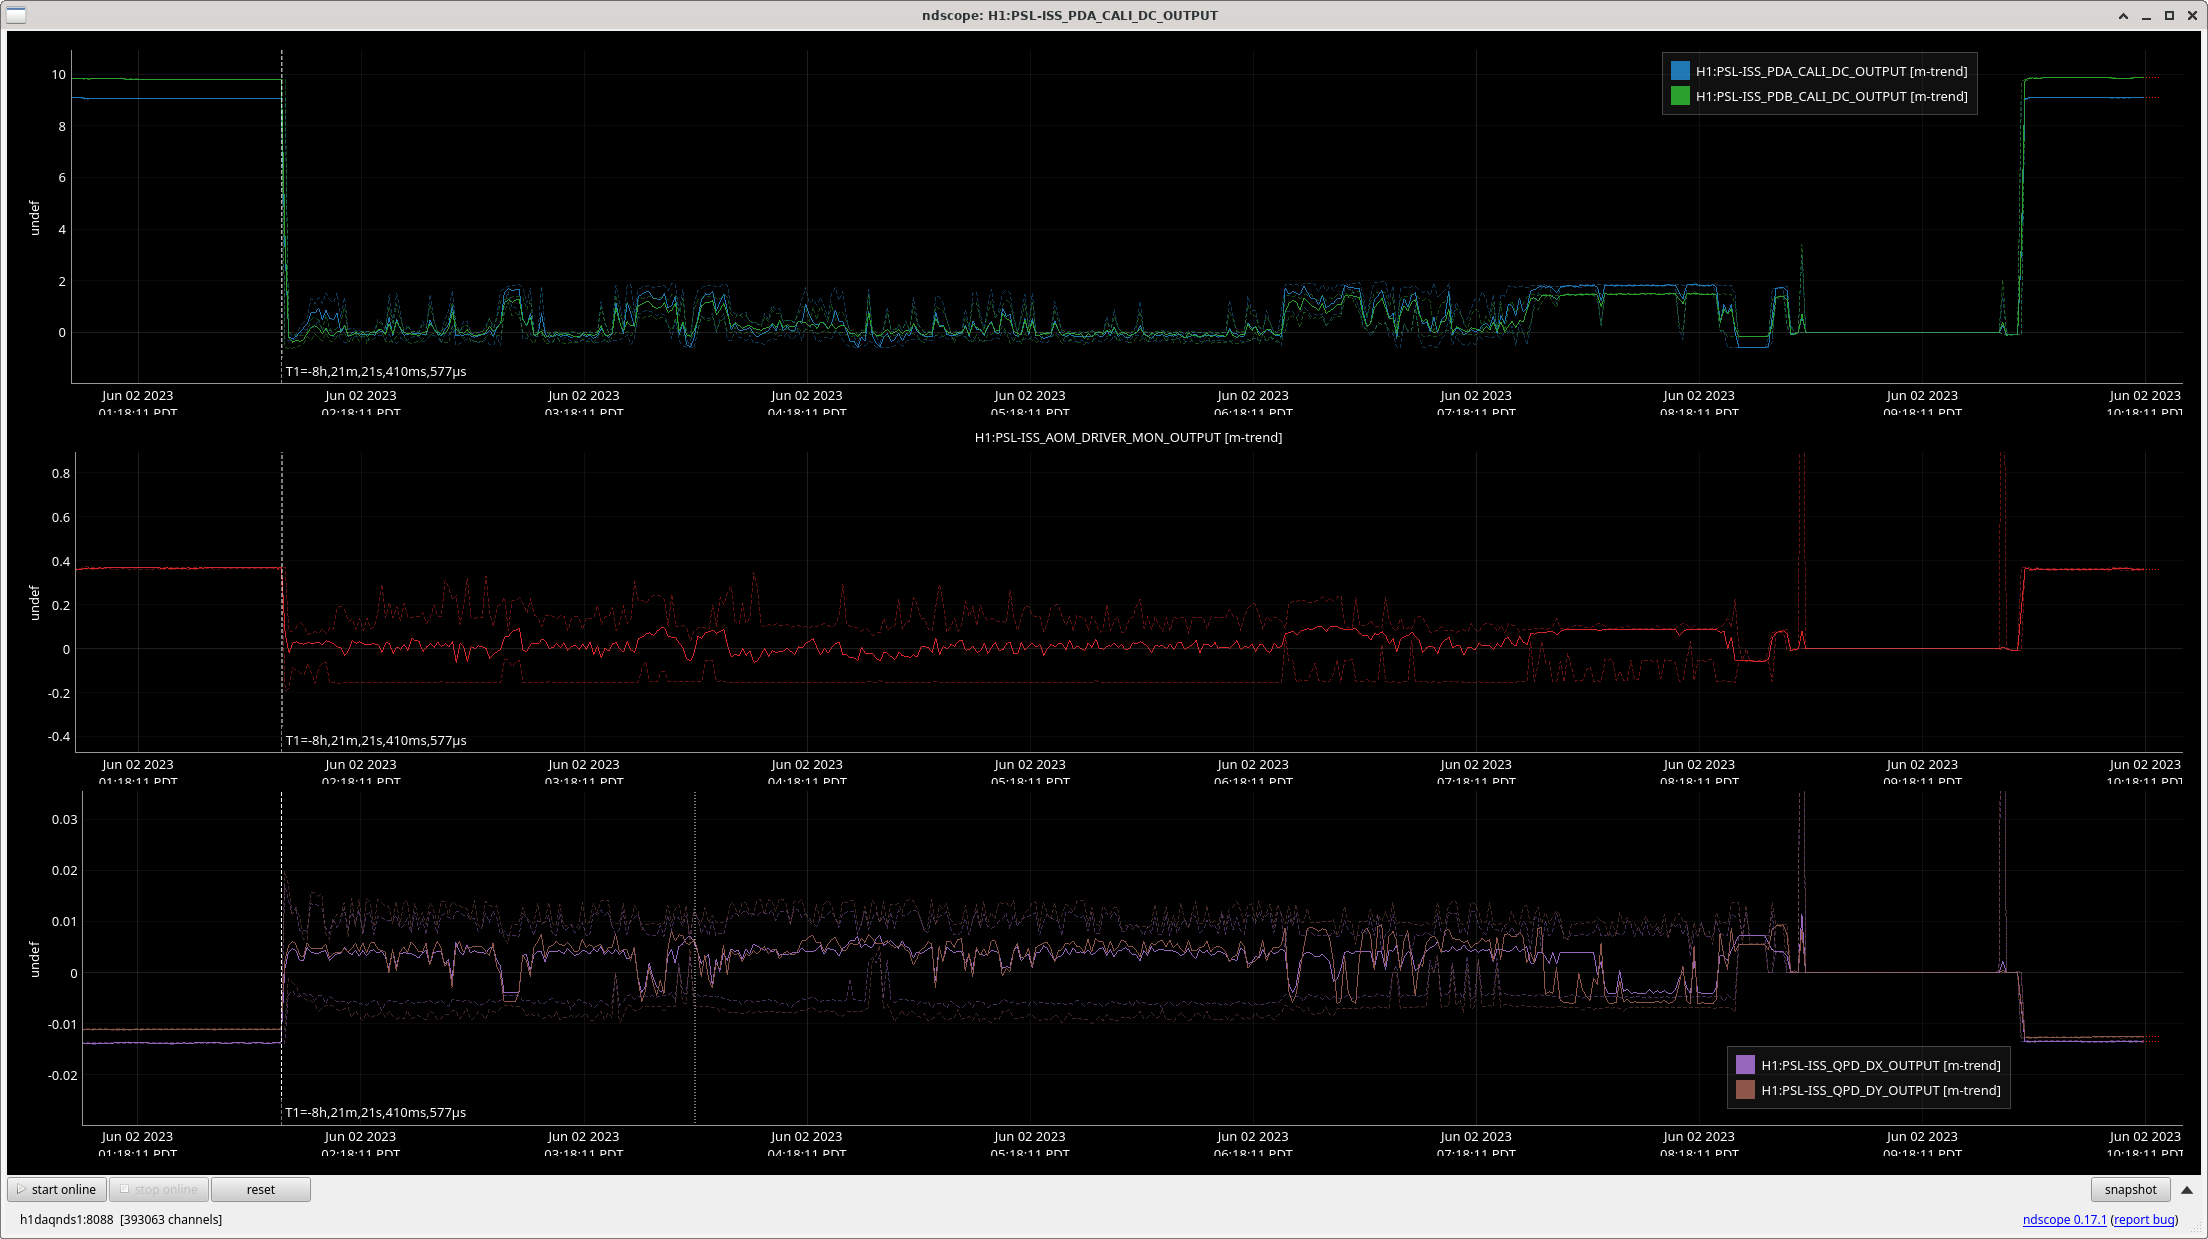Select H1:PSL-ISS_QPD_DX_OUTPUT legend label

coord(1880,1065)
